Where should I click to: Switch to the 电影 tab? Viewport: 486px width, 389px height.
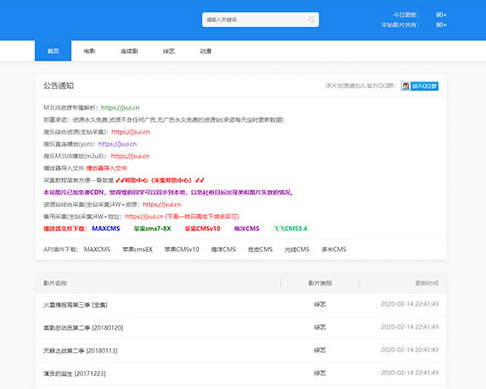click(89, 51)
